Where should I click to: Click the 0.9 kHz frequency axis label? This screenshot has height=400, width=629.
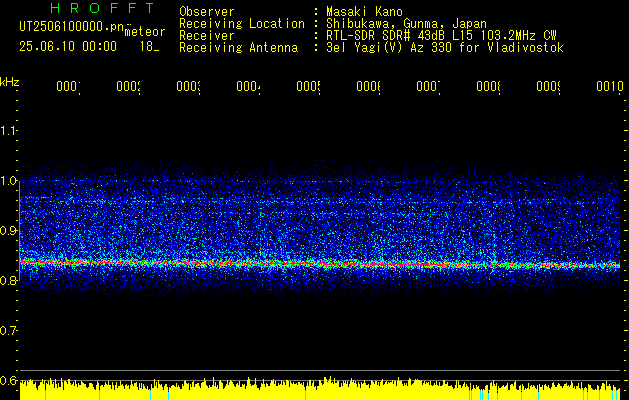(x=9, y=231)
